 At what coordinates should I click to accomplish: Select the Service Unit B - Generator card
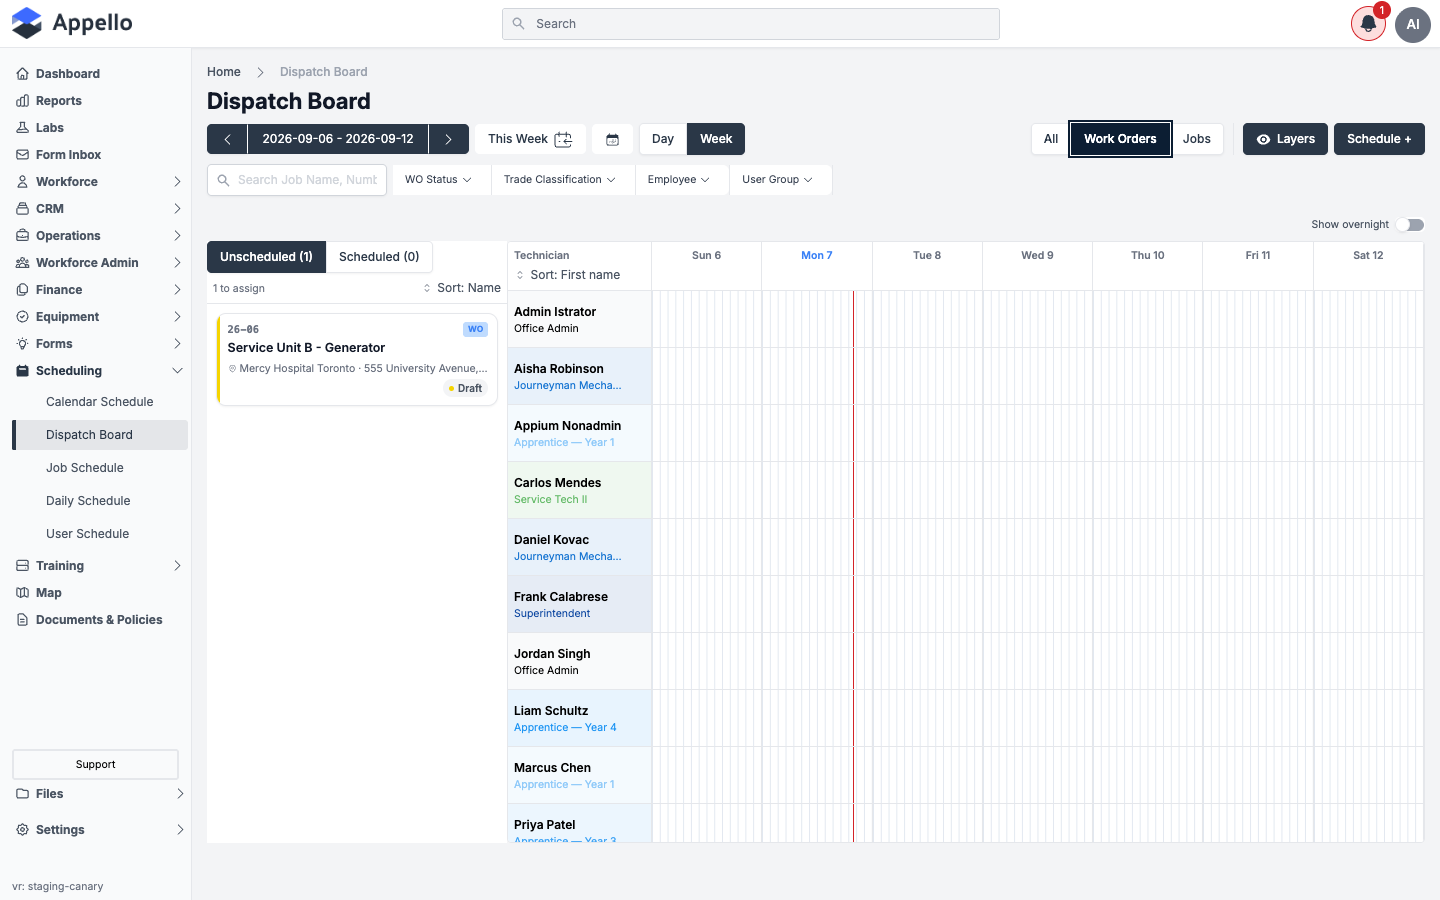(x=357, y=359)
